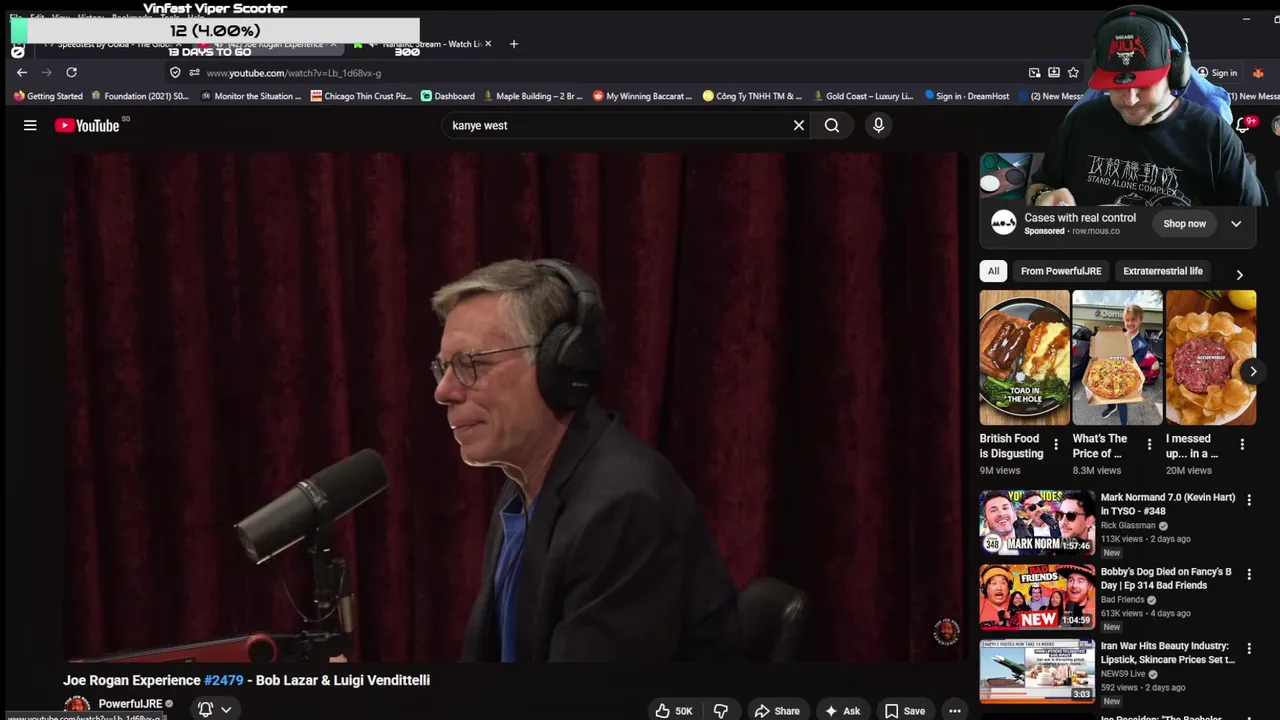Open site permissions icon in address bar

pos(194,72)
